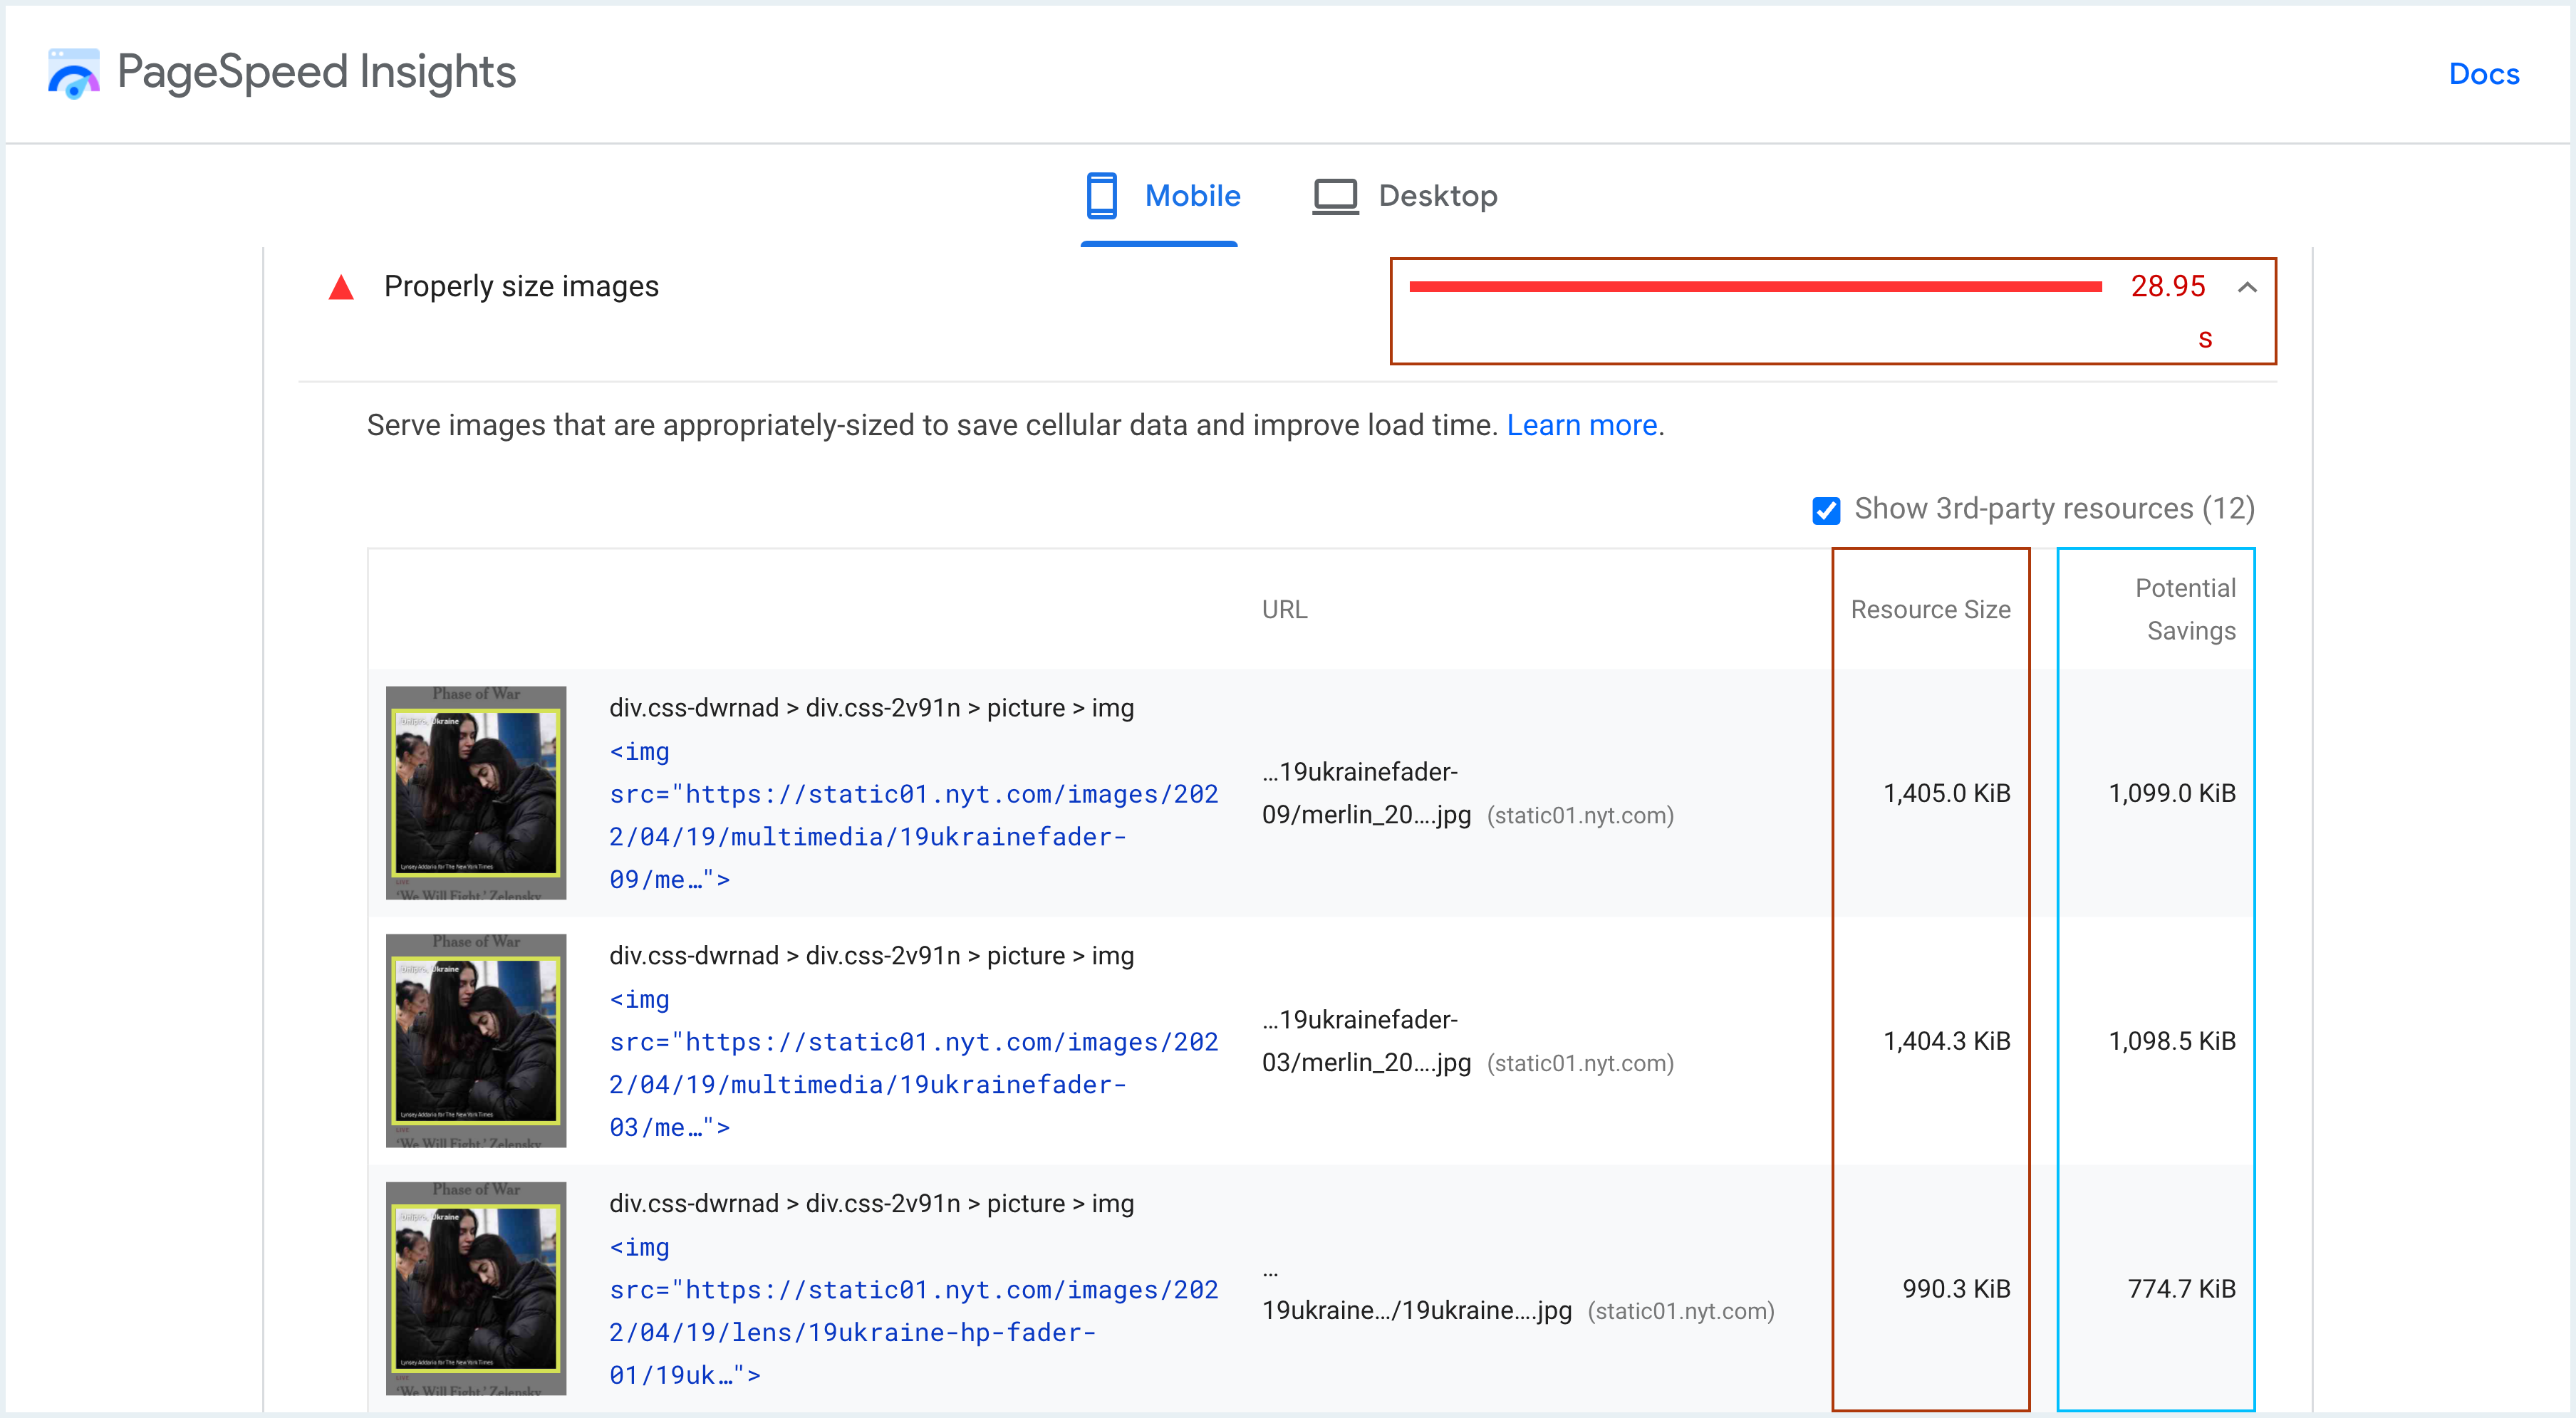Open the Docs link
The height and width of the screenshot is (1418, 2576).
[2483, 74]
